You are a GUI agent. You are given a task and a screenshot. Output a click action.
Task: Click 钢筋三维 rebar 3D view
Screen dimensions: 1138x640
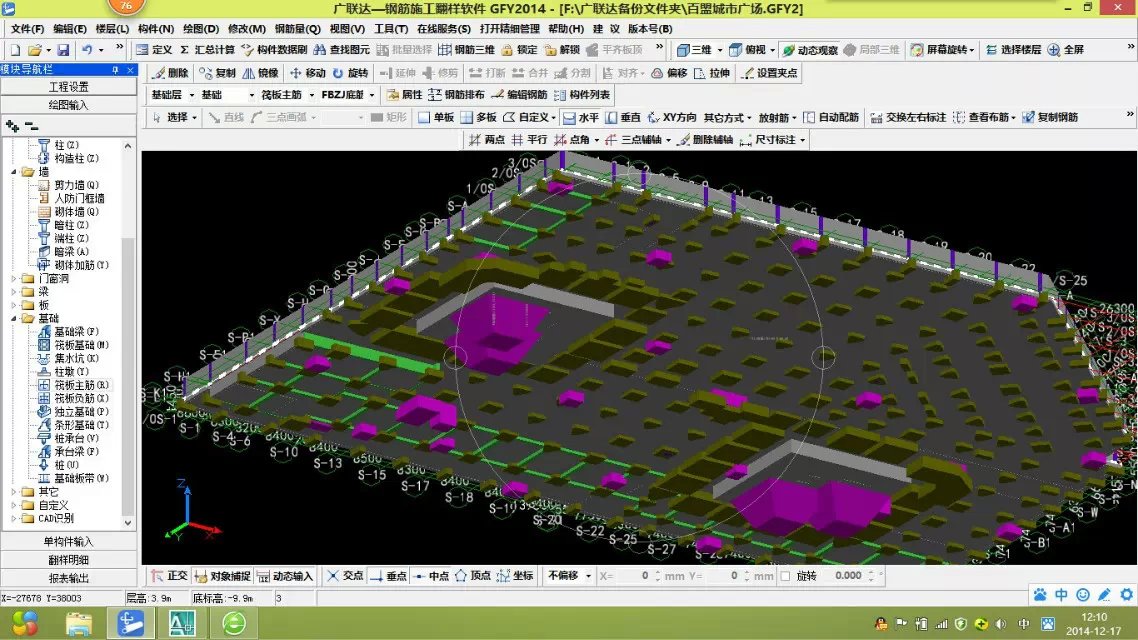(466, 50)
